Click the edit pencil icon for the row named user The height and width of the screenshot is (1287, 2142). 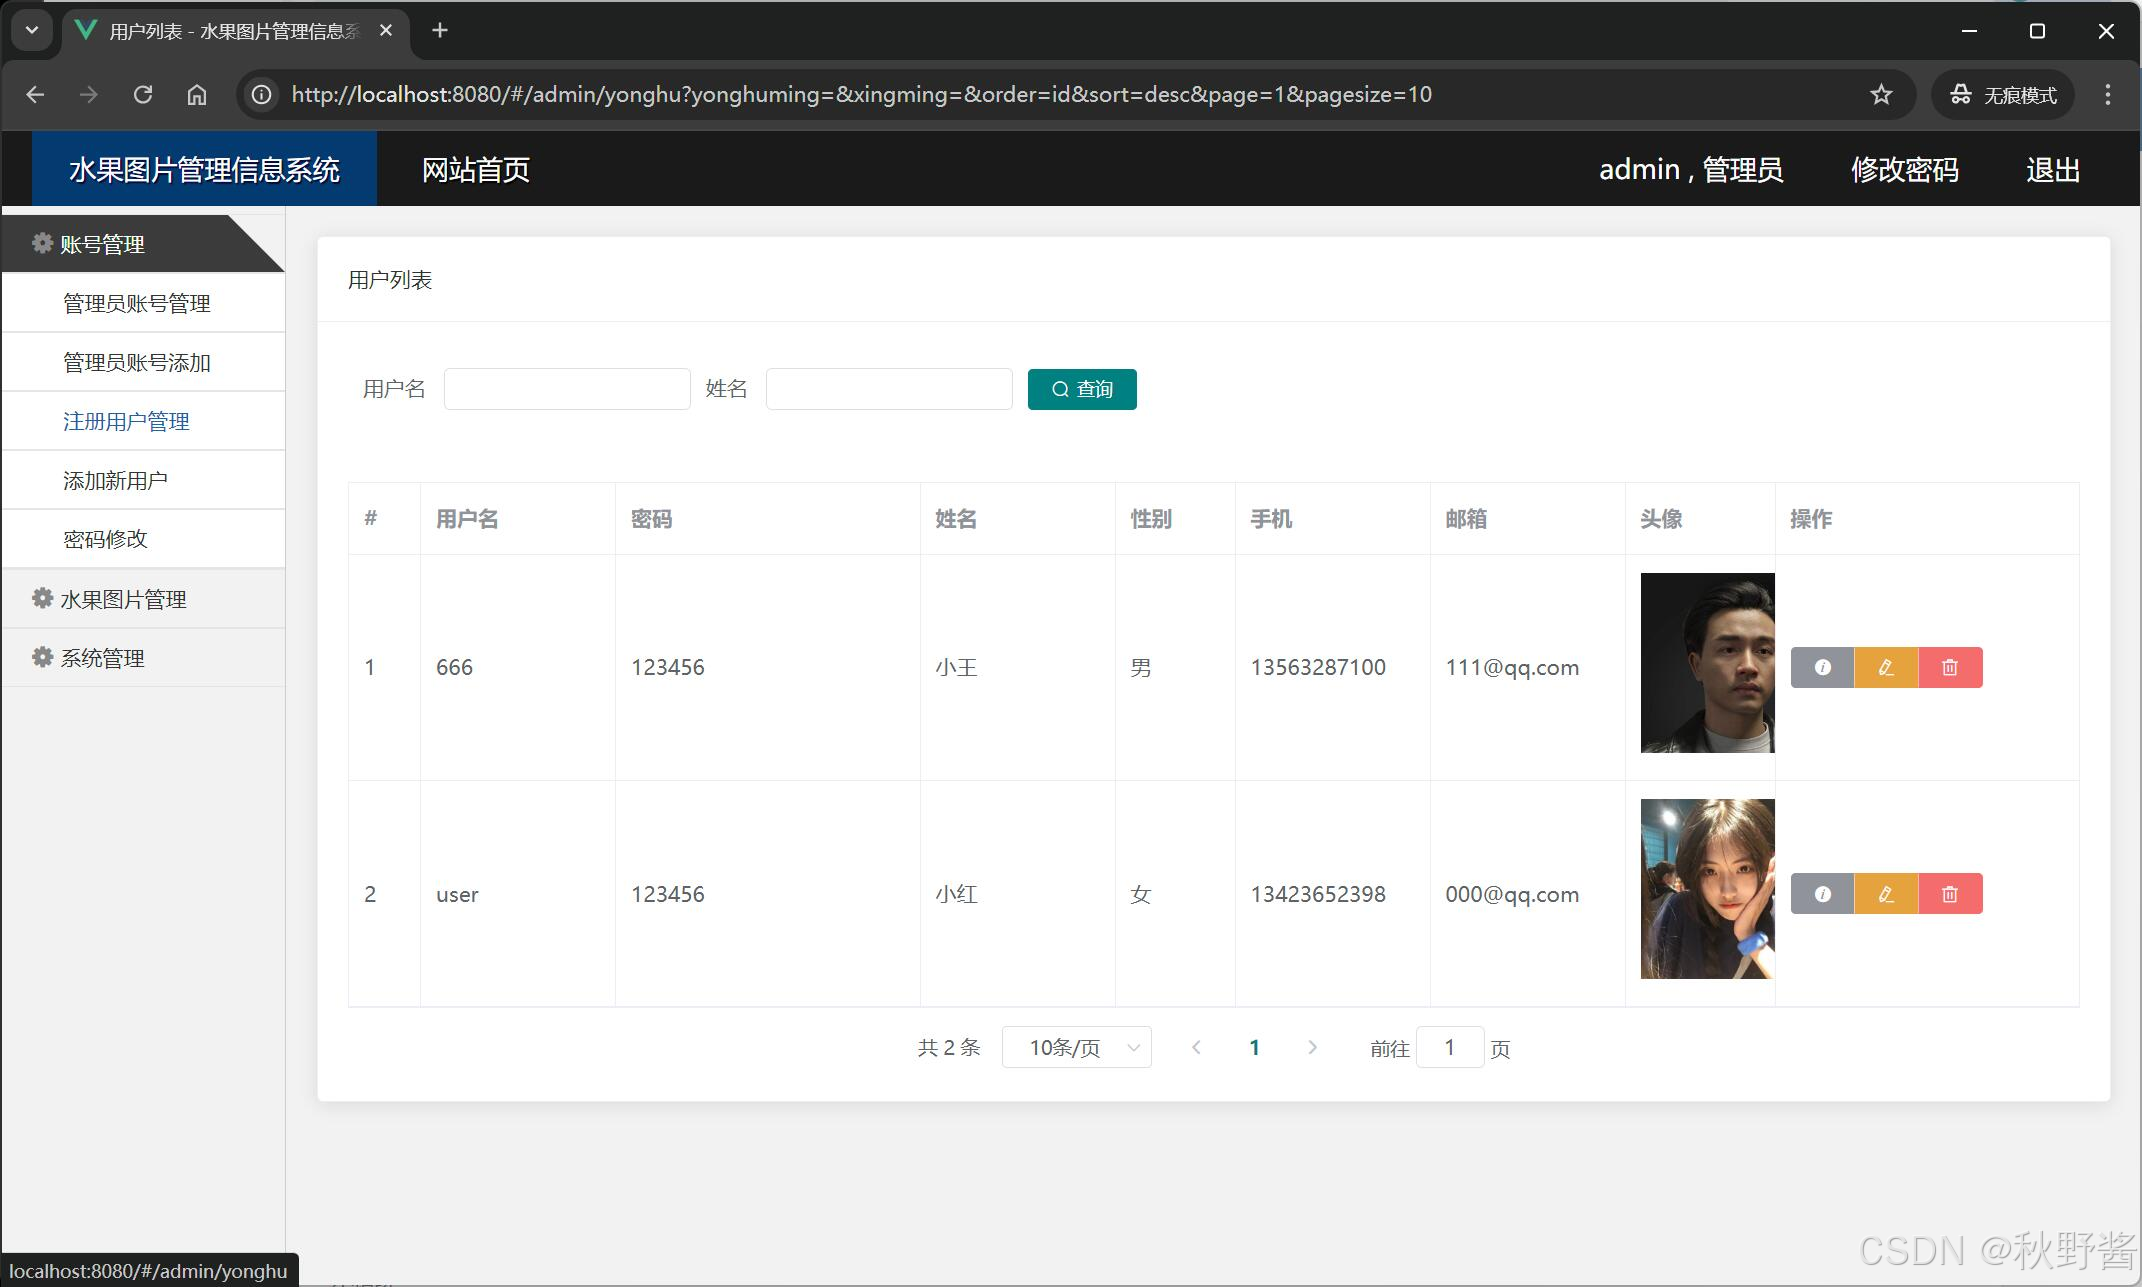coord(1886,894)
